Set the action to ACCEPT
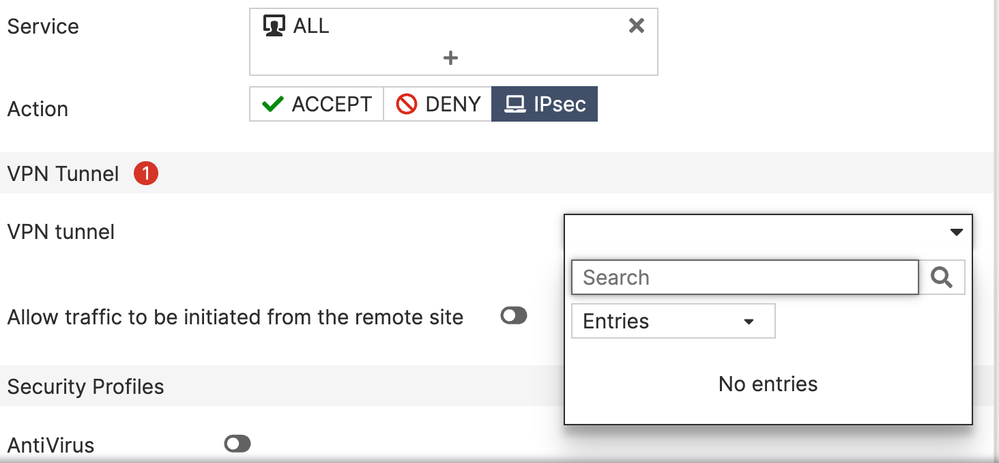Image resolution: width=999 pixels, height=463 pixels. [317, 104]
